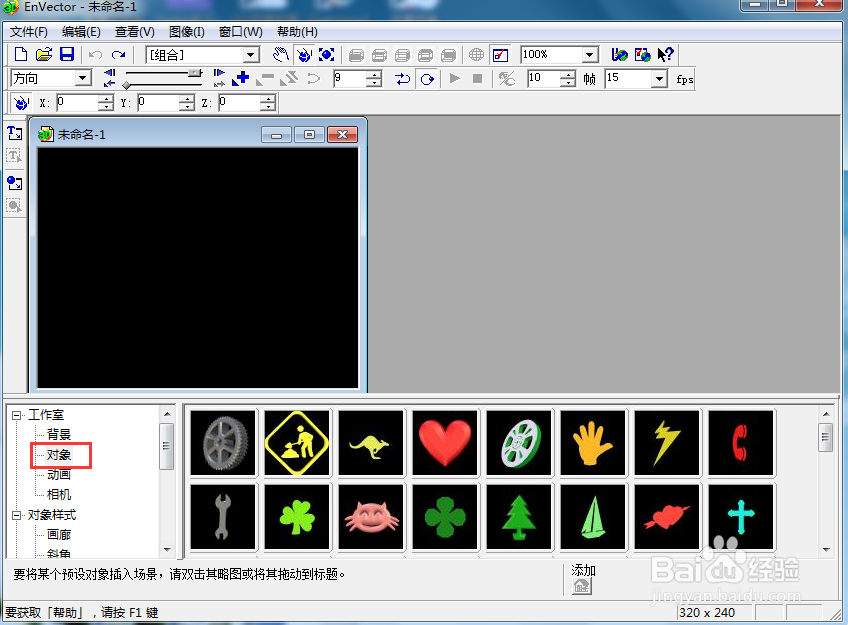Collapse the 工作室 tree node
Viewport: 848px width, 625px height.
(x=17, y=415)
